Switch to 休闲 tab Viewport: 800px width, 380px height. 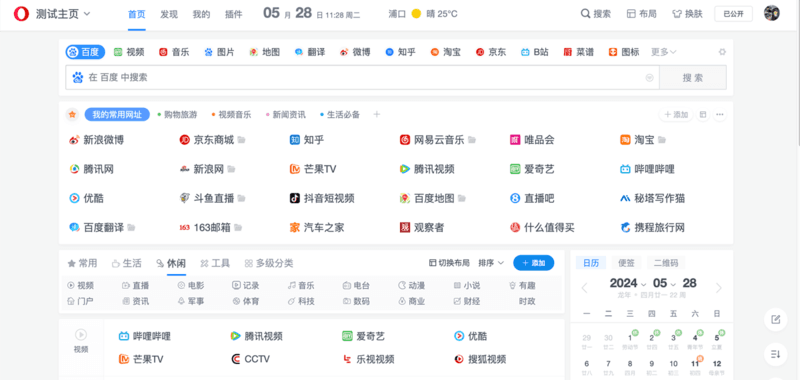(x=171, y=263)
